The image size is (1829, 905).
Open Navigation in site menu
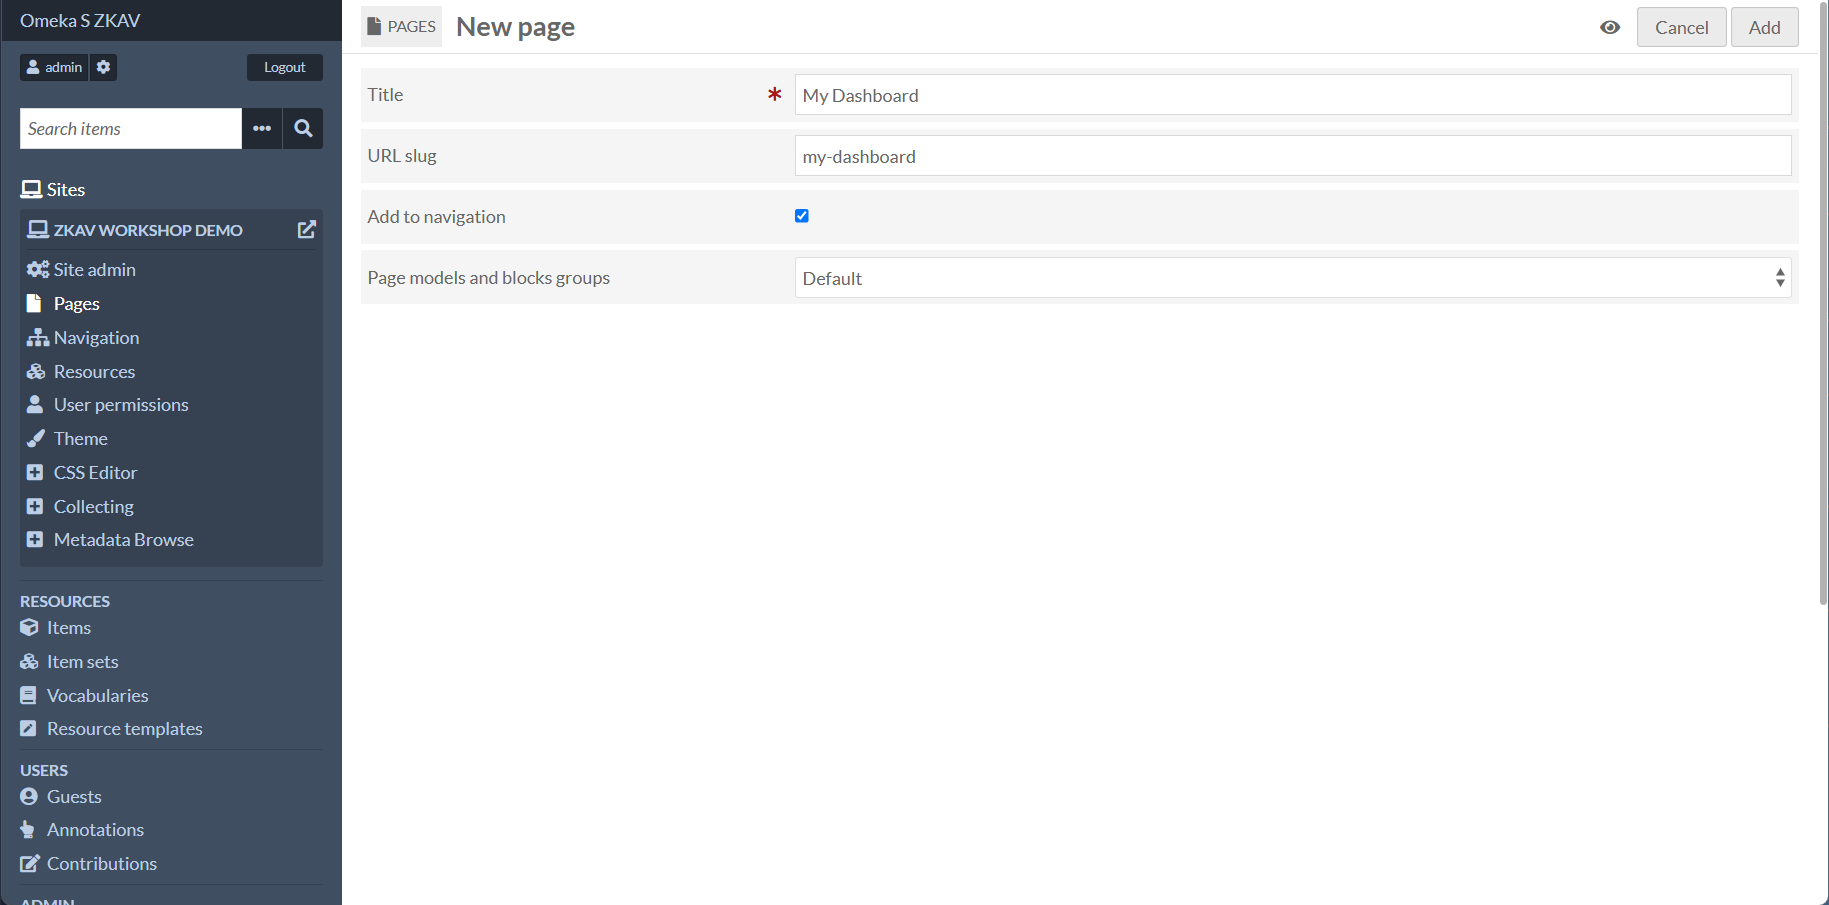pyautogui.click(x=83, y=337)
